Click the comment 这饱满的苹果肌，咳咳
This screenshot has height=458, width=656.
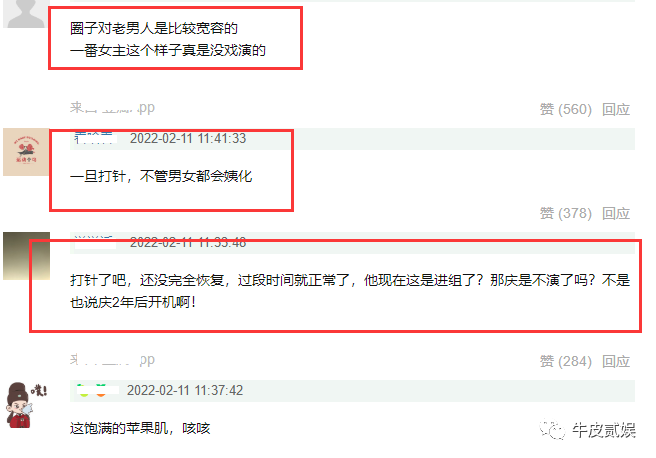tap(140, 428)
